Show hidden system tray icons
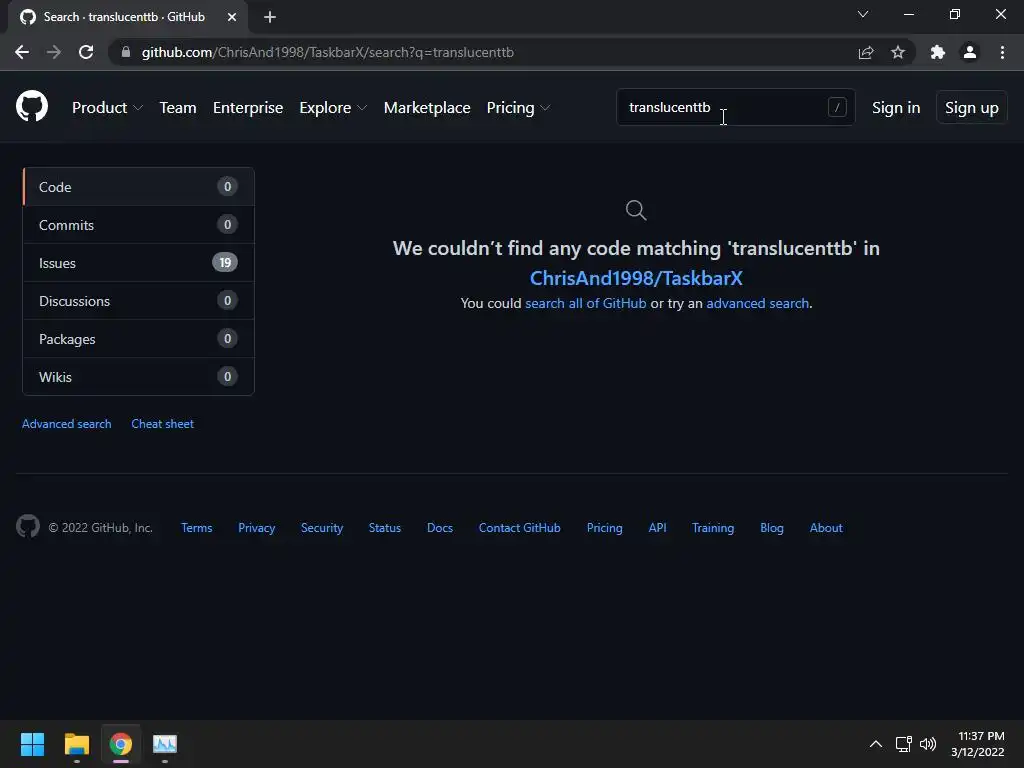 [x=876, y=744]
